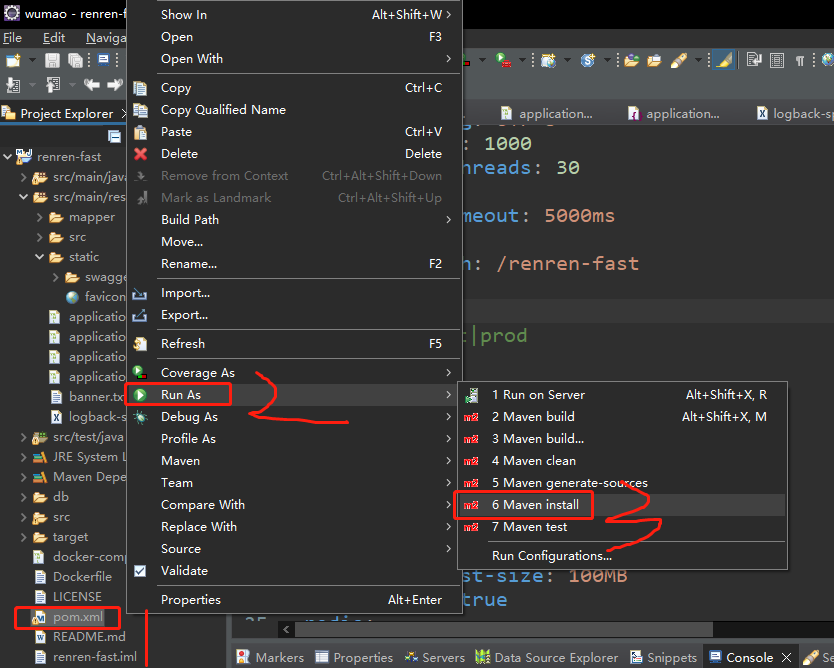Switch to the Markers tab
The image size is (834, 668).
[270, 658]
